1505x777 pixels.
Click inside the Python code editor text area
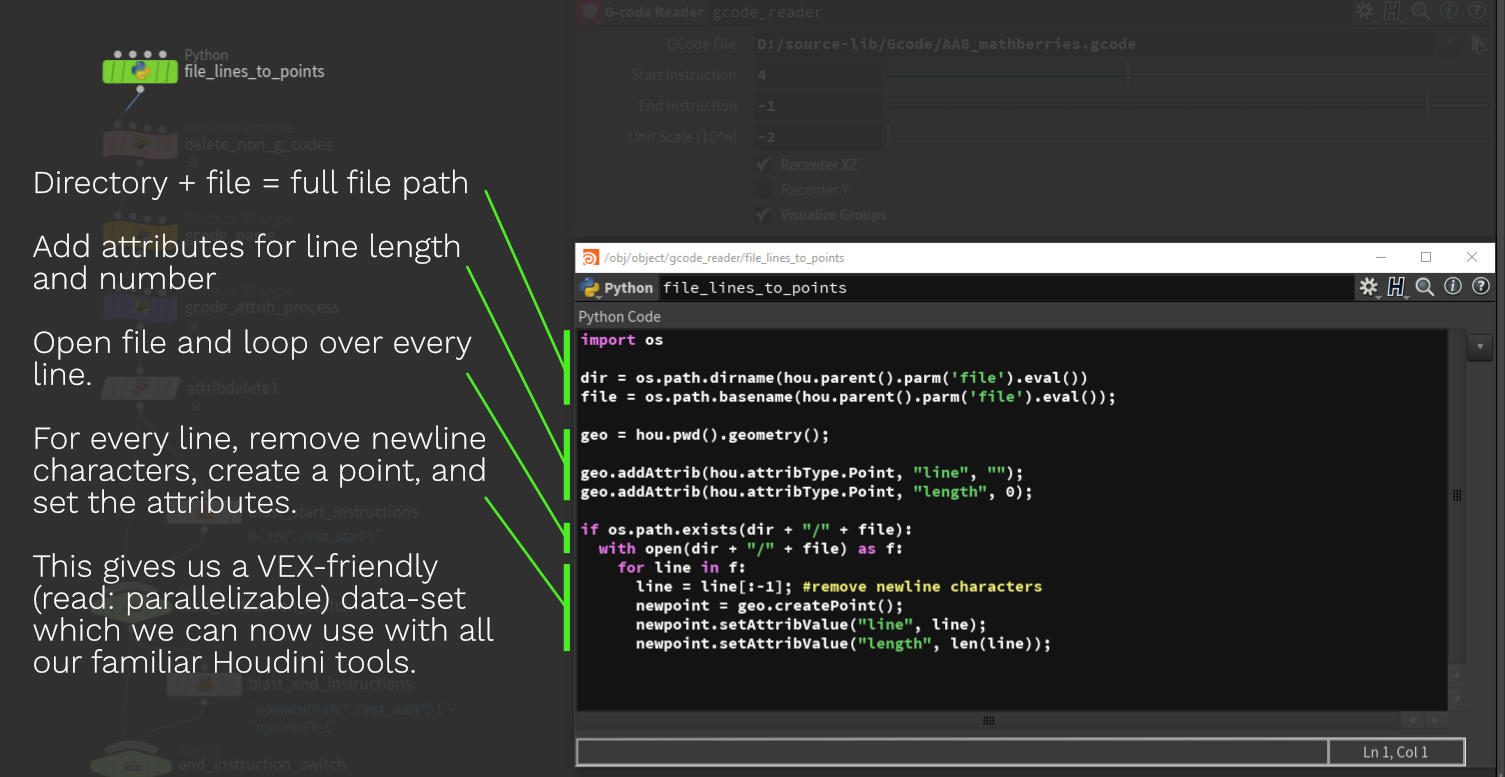[1012, 520]
